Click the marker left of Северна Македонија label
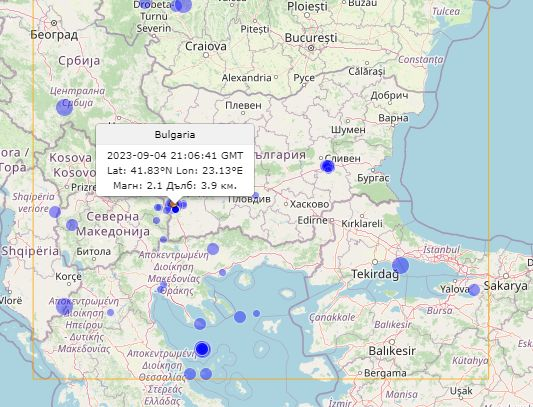Viewport: 533px width, 407px height. click(72, 225)
